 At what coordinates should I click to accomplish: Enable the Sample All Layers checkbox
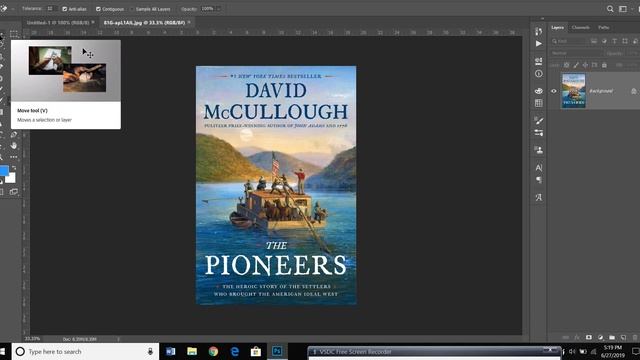pos(131,9)
